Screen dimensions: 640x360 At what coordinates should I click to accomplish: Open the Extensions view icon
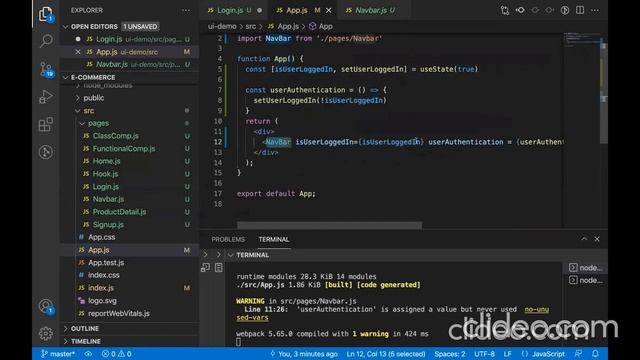[46, 124]
